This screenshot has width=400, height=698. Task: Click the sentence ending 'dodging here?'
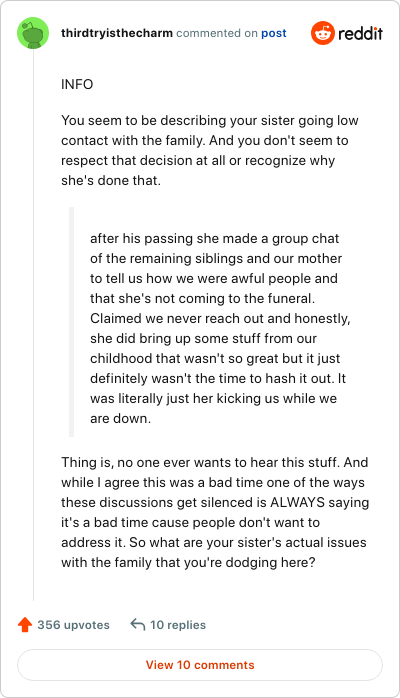coord(214,552)
